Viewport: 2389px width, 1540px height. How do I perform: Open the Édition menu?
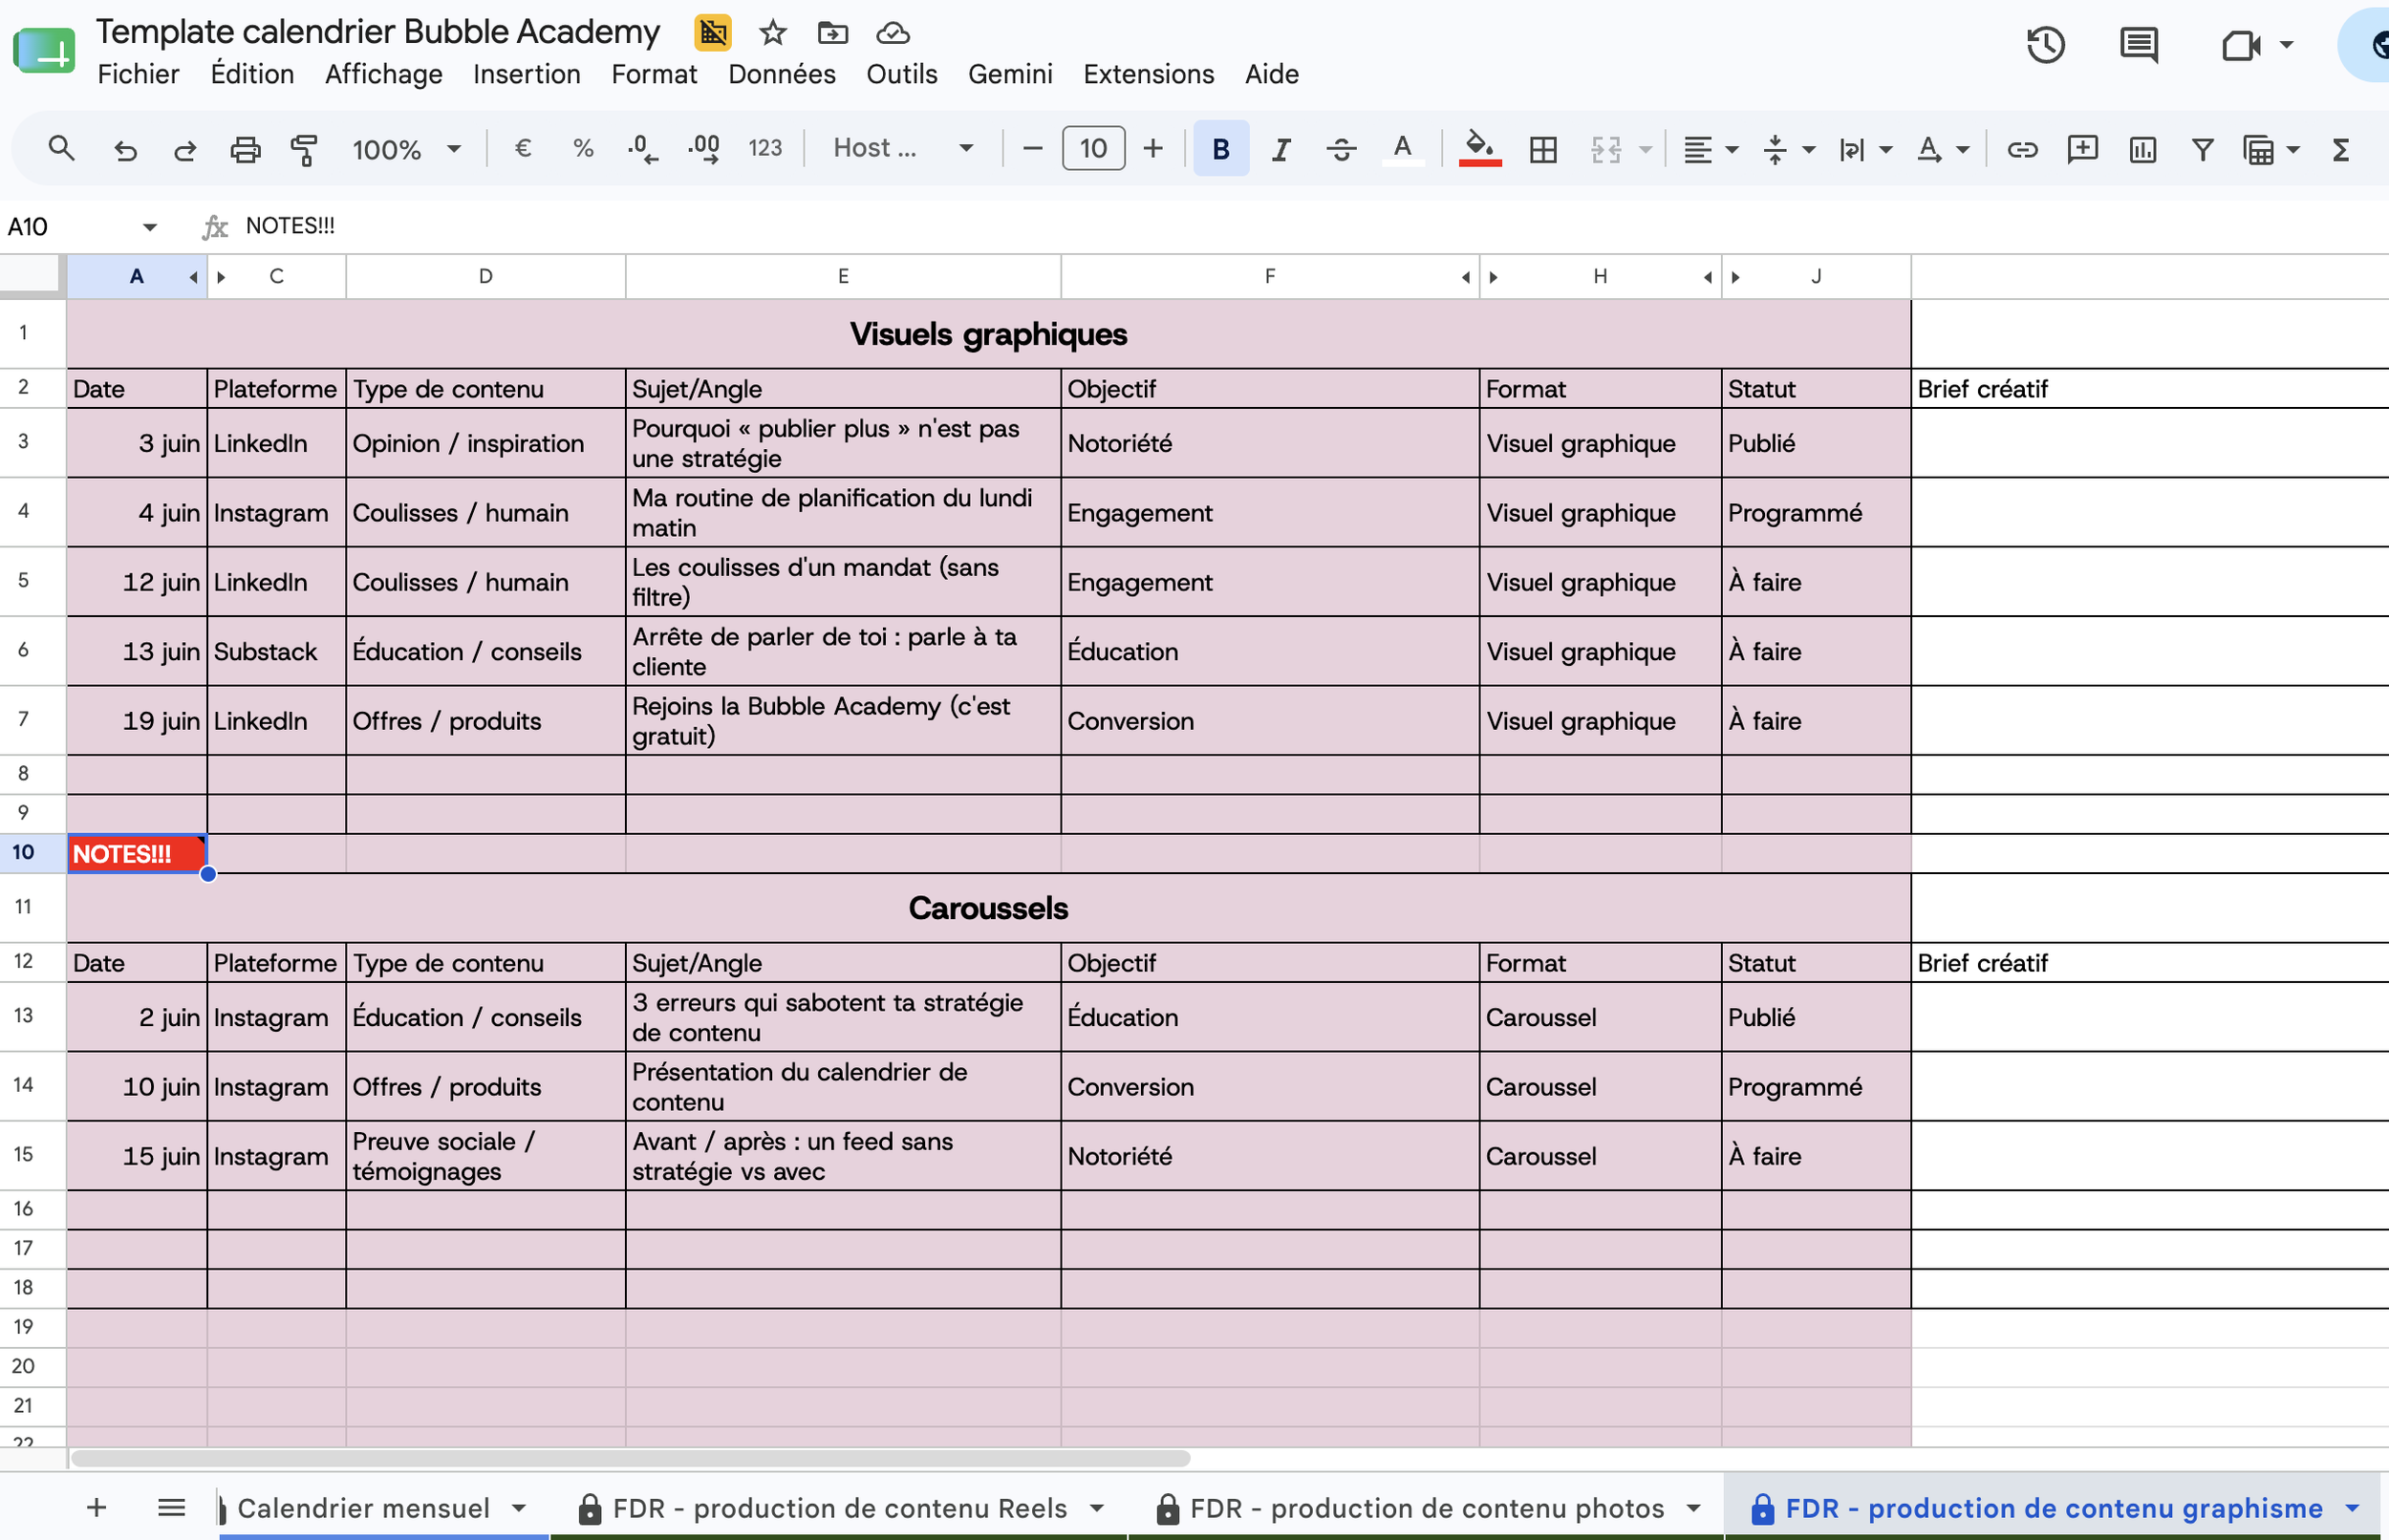(252, 74)
